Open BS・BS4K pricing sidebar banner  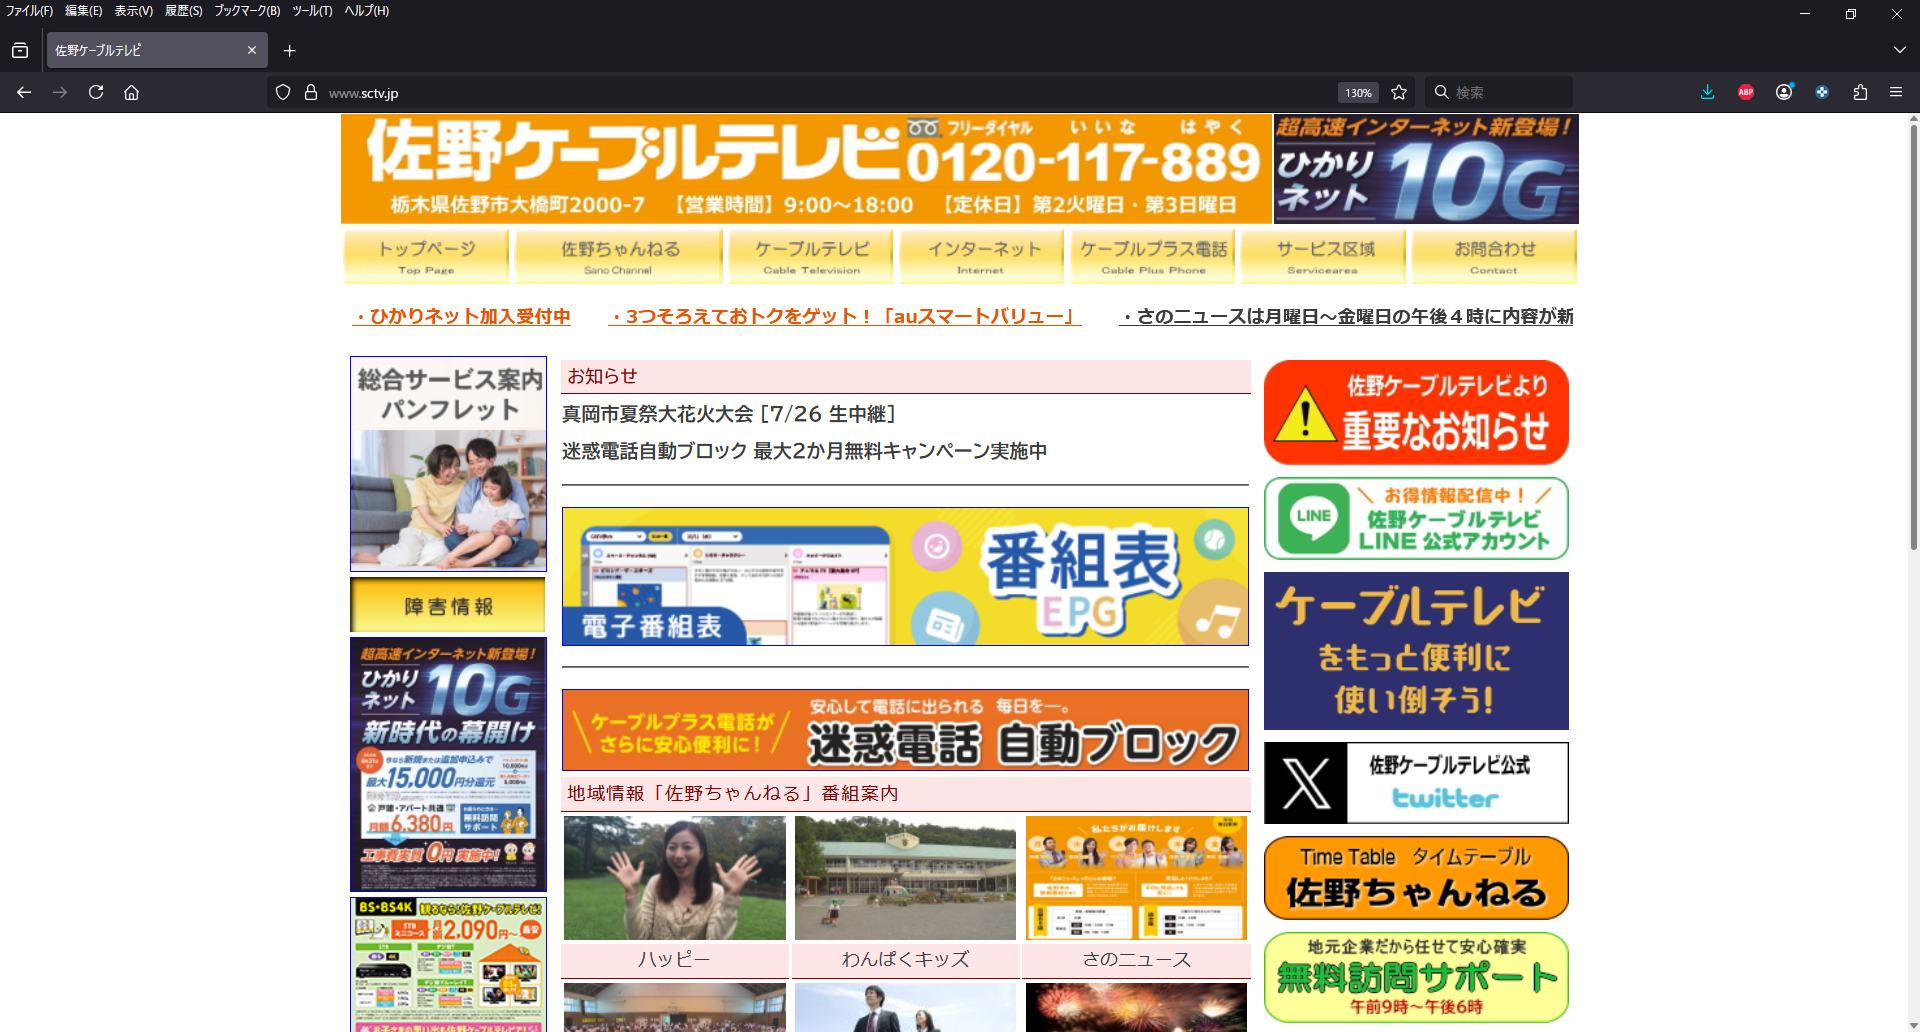[448, 964]
